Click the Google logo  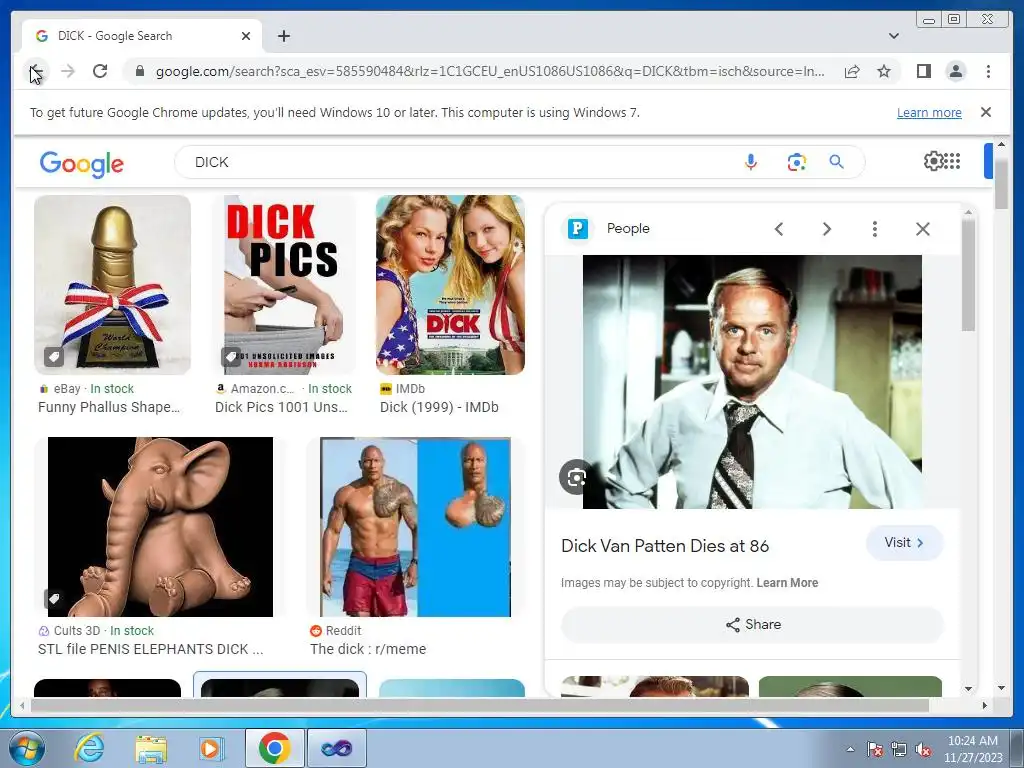click(x=82, y=164)
